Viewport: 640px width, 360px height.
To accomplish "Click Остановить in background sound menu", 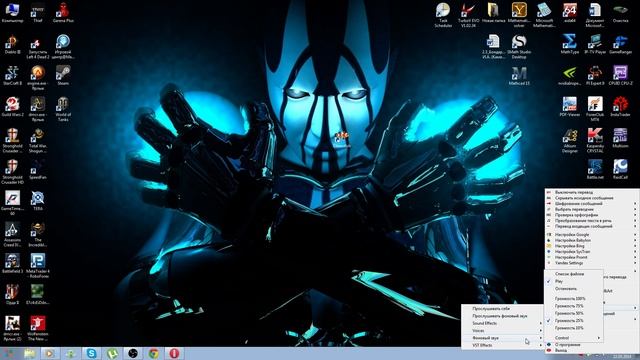I will tap(573, 289).
